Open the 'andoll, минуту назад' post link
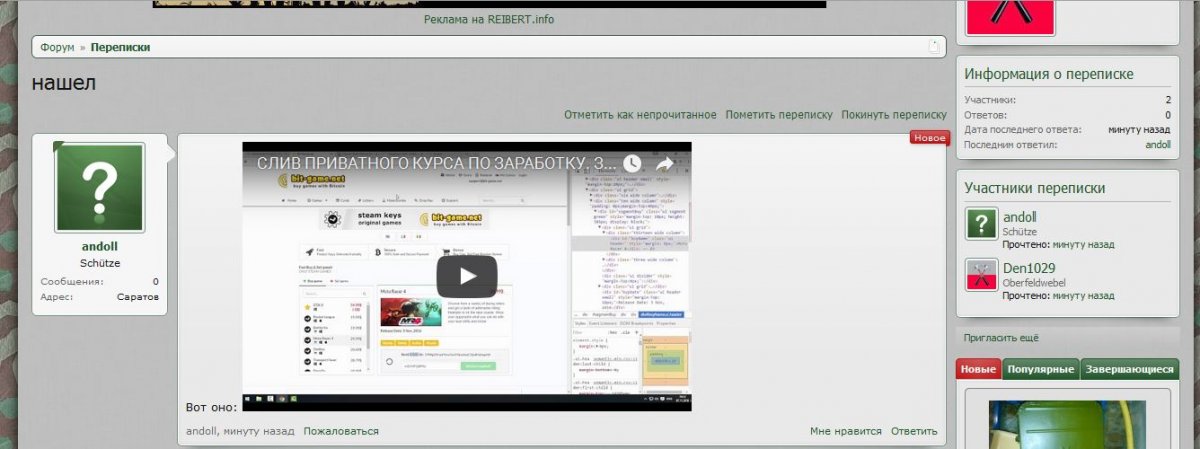Image resolution: width=1200 pixels, height=449 pixels. click(x=240, y=431)
